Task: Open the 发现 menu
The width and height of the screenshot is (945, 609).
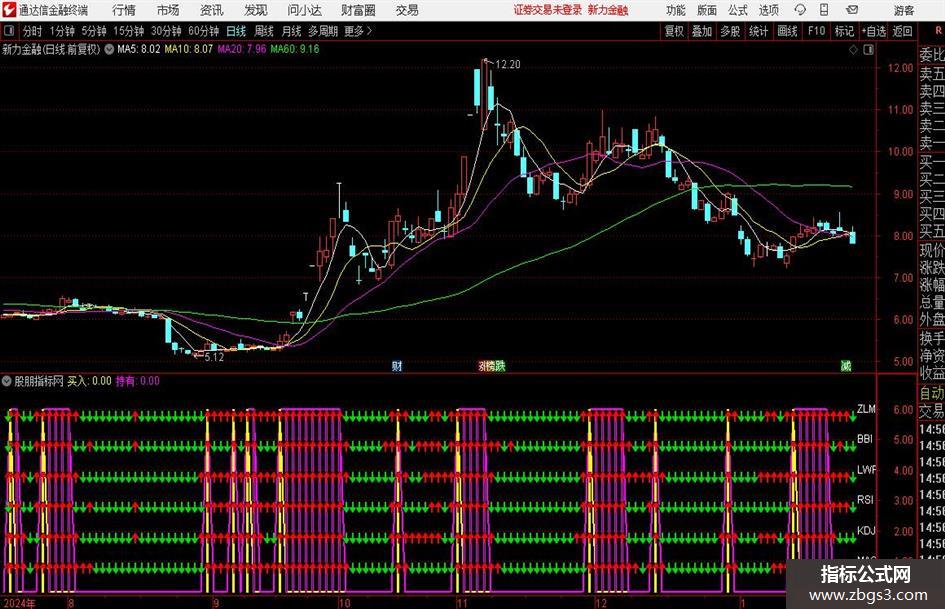Action: tap(256, 10)
